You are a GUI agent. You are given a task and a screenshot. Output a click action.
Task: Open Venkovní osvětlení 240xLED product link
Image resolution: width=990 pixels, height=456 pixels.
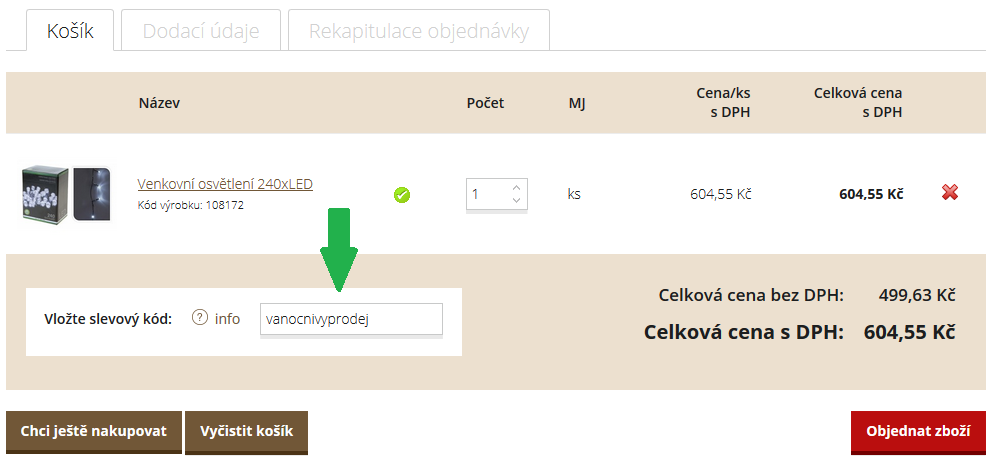(x=225, y=184)
